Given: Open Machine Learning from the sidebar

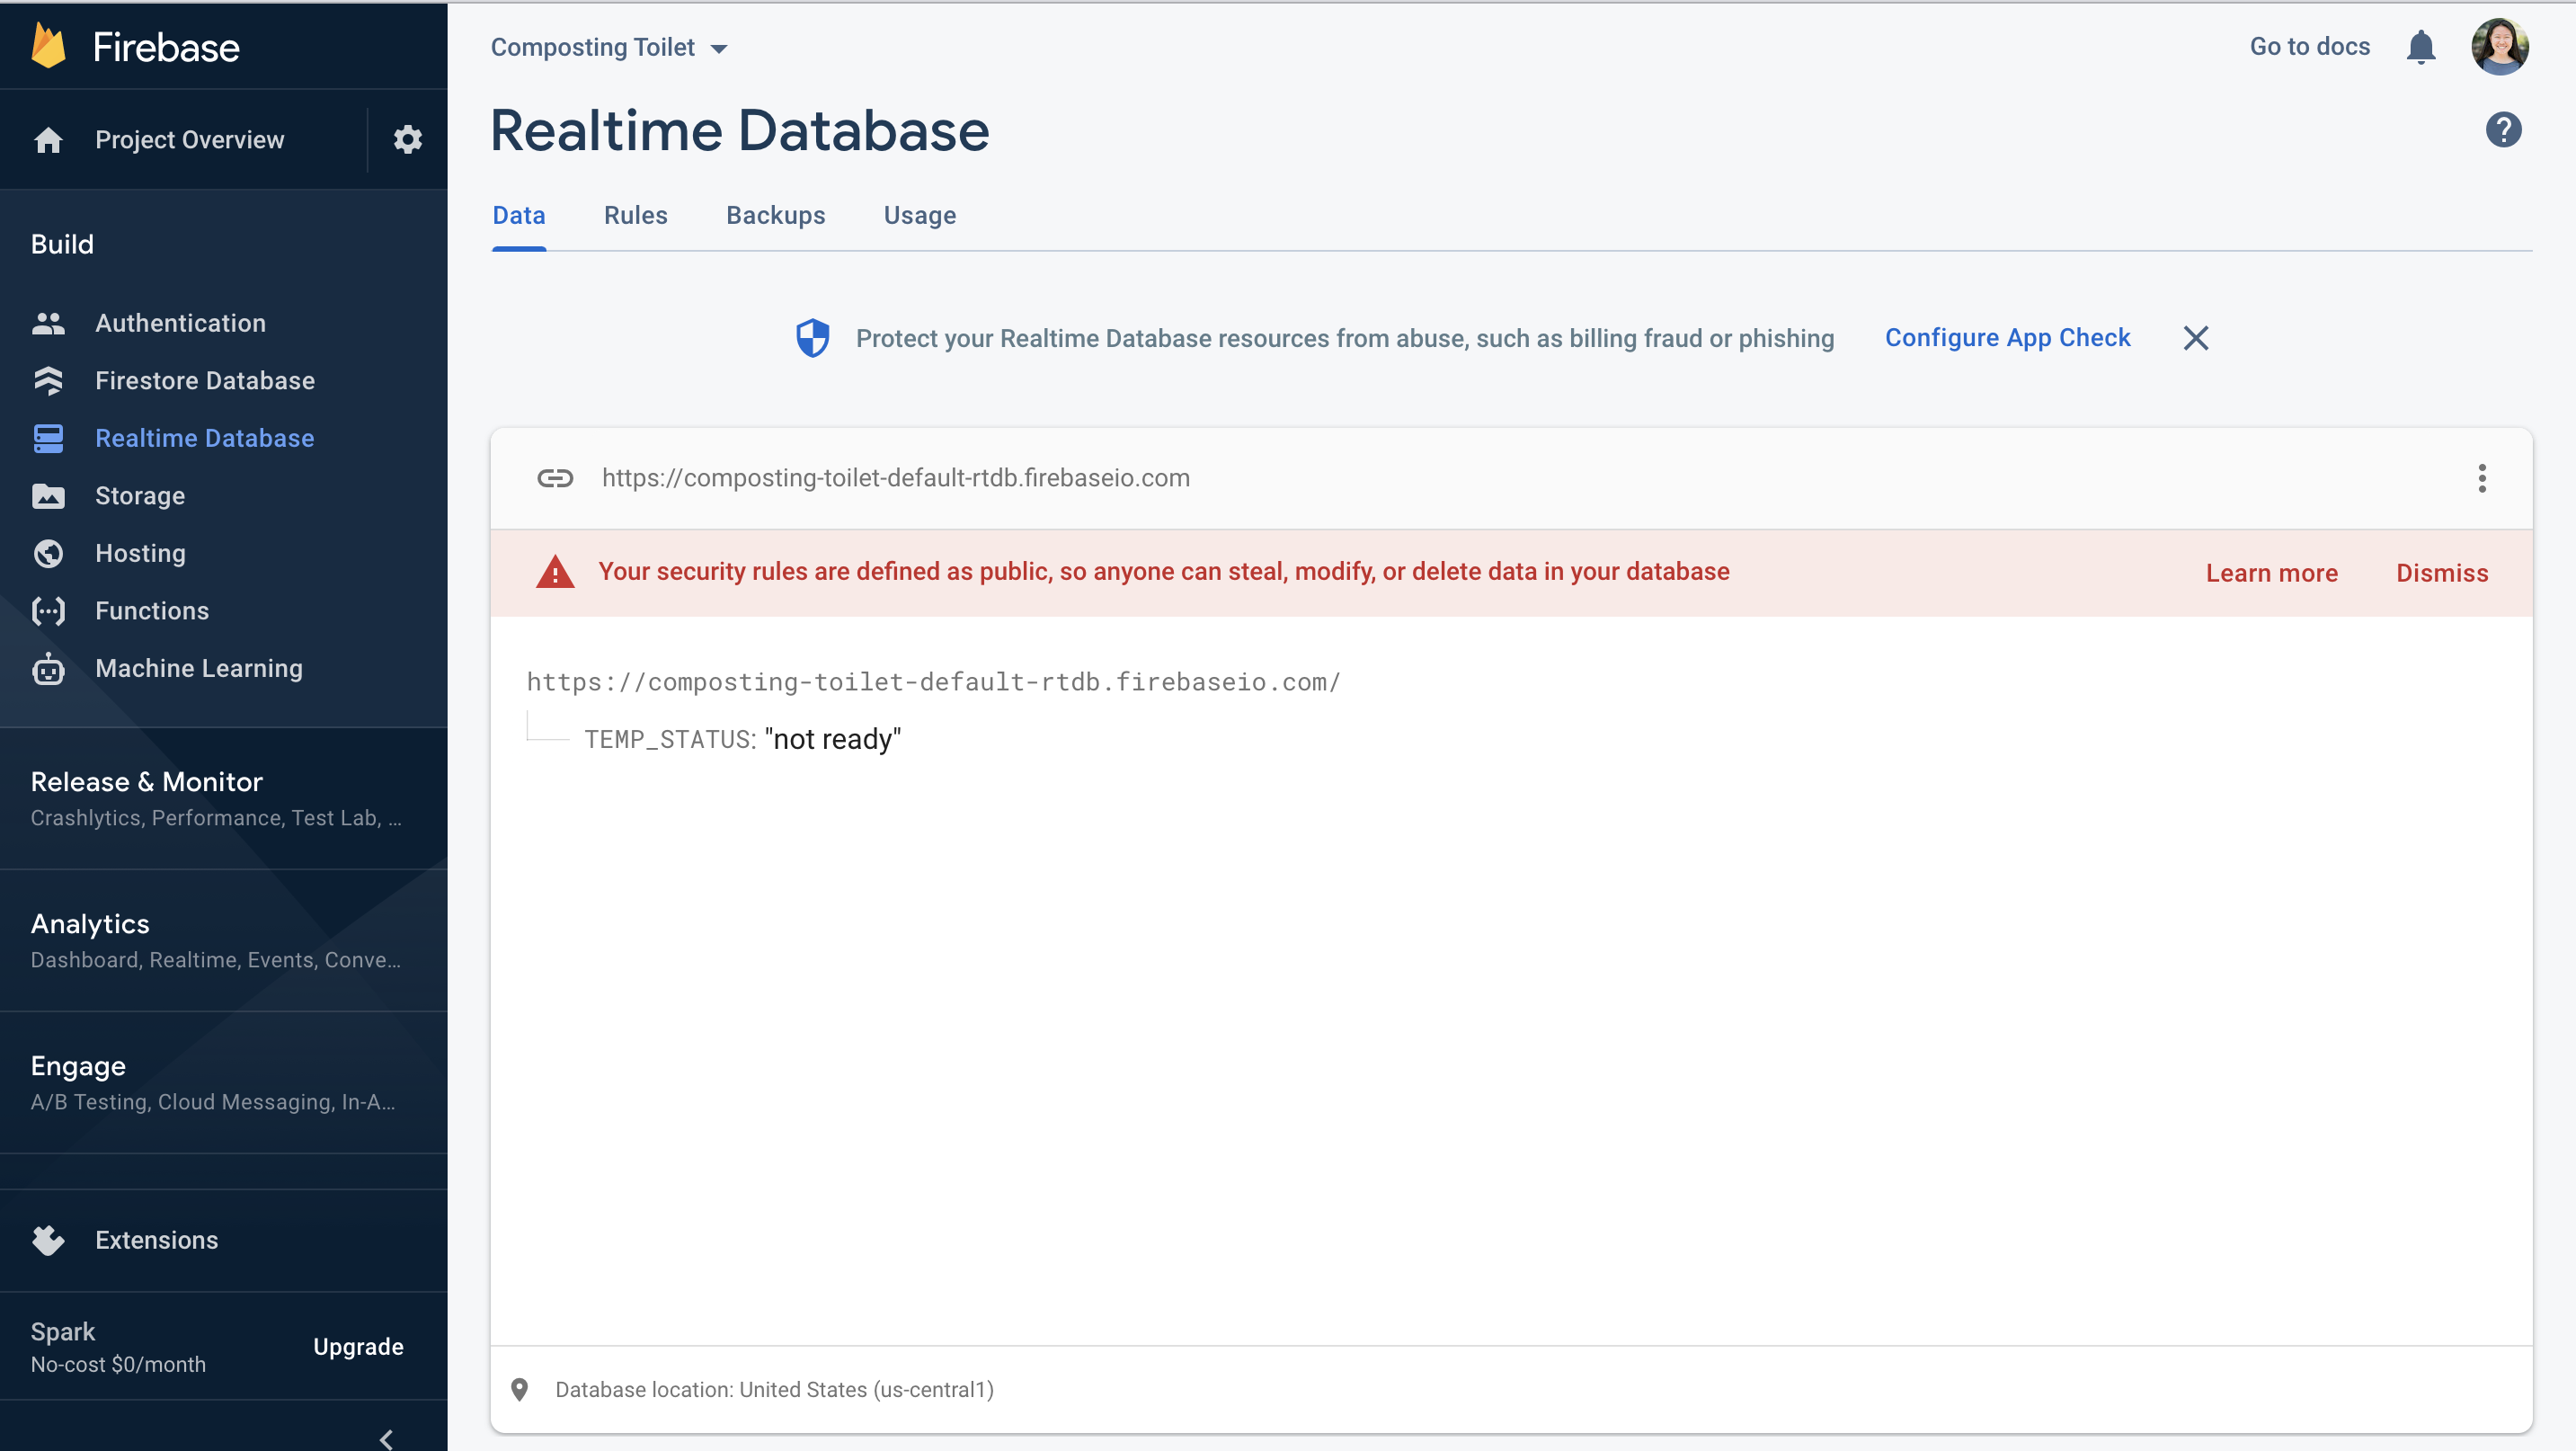Looking at the screenshot, I should tap(199, 668).
